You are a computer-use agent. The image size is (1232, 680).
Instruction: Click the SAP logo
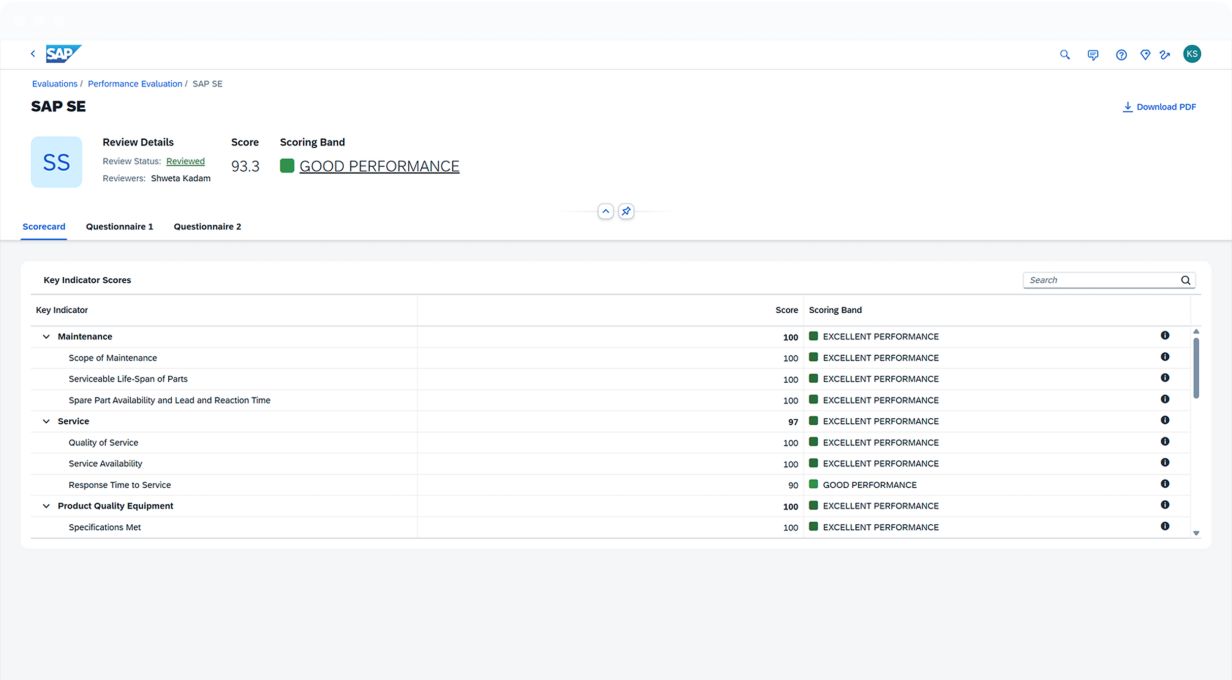point(63,54)
